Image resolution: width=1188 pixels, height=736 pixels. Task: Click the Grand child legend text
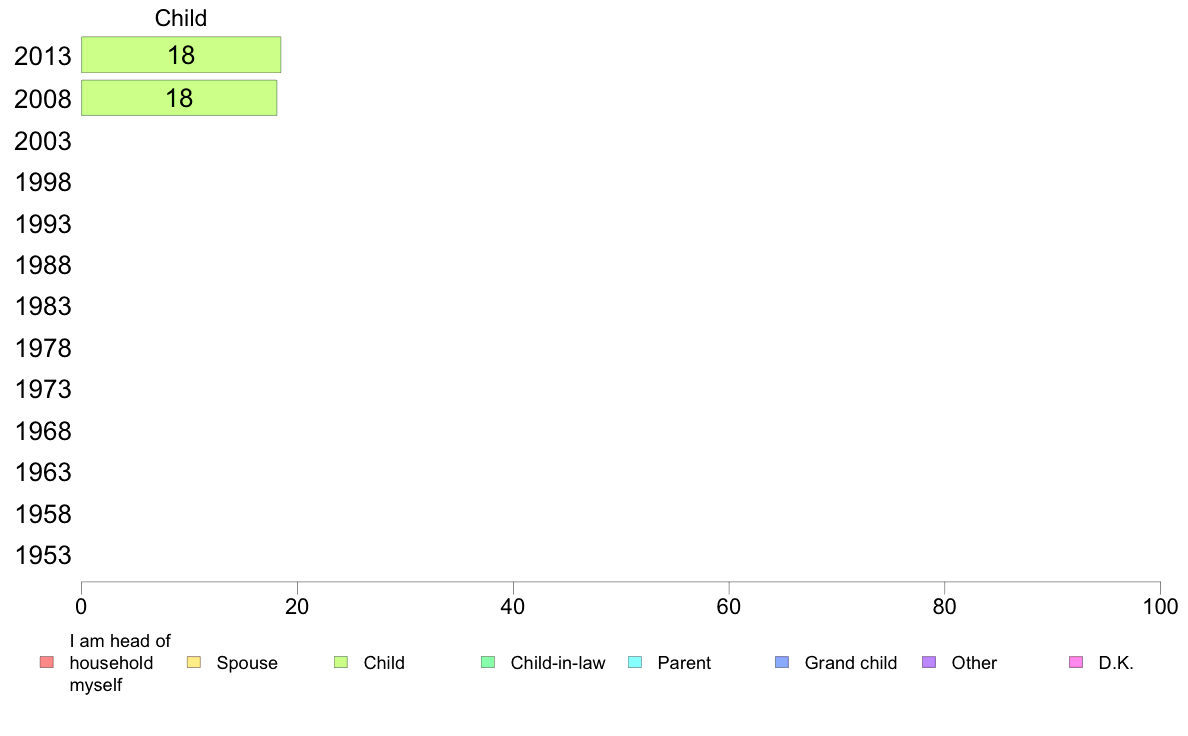(x=851, y=663)
